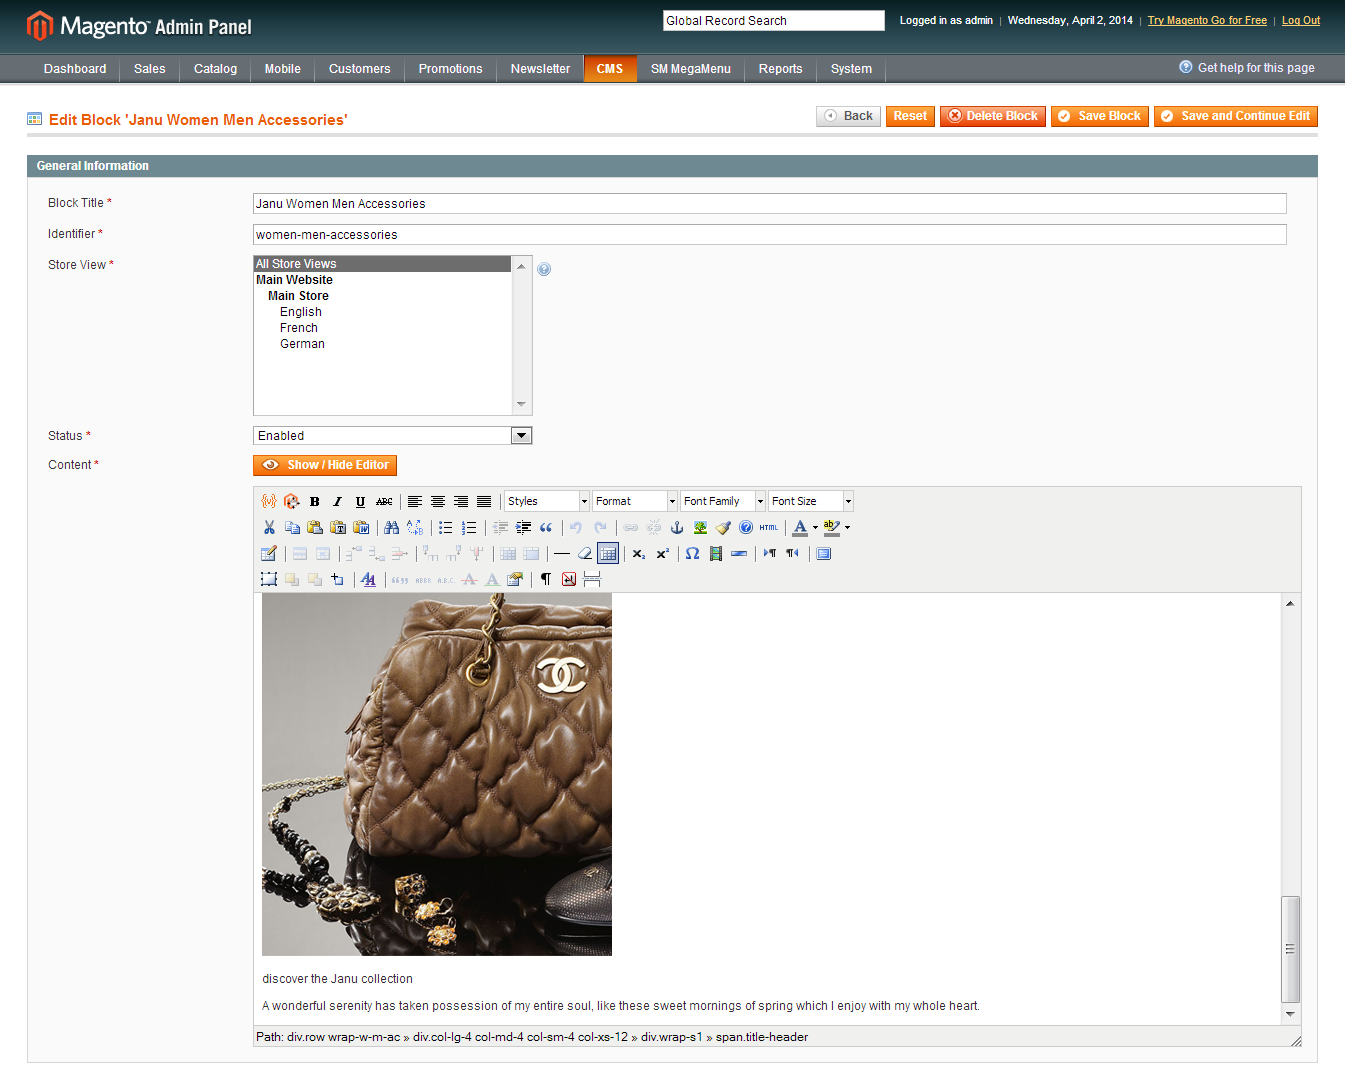Image resolution: width=1345 pixels, height=1072 pixels.
Task: Open the Font Family dropdown
Action: pos(723,501)
